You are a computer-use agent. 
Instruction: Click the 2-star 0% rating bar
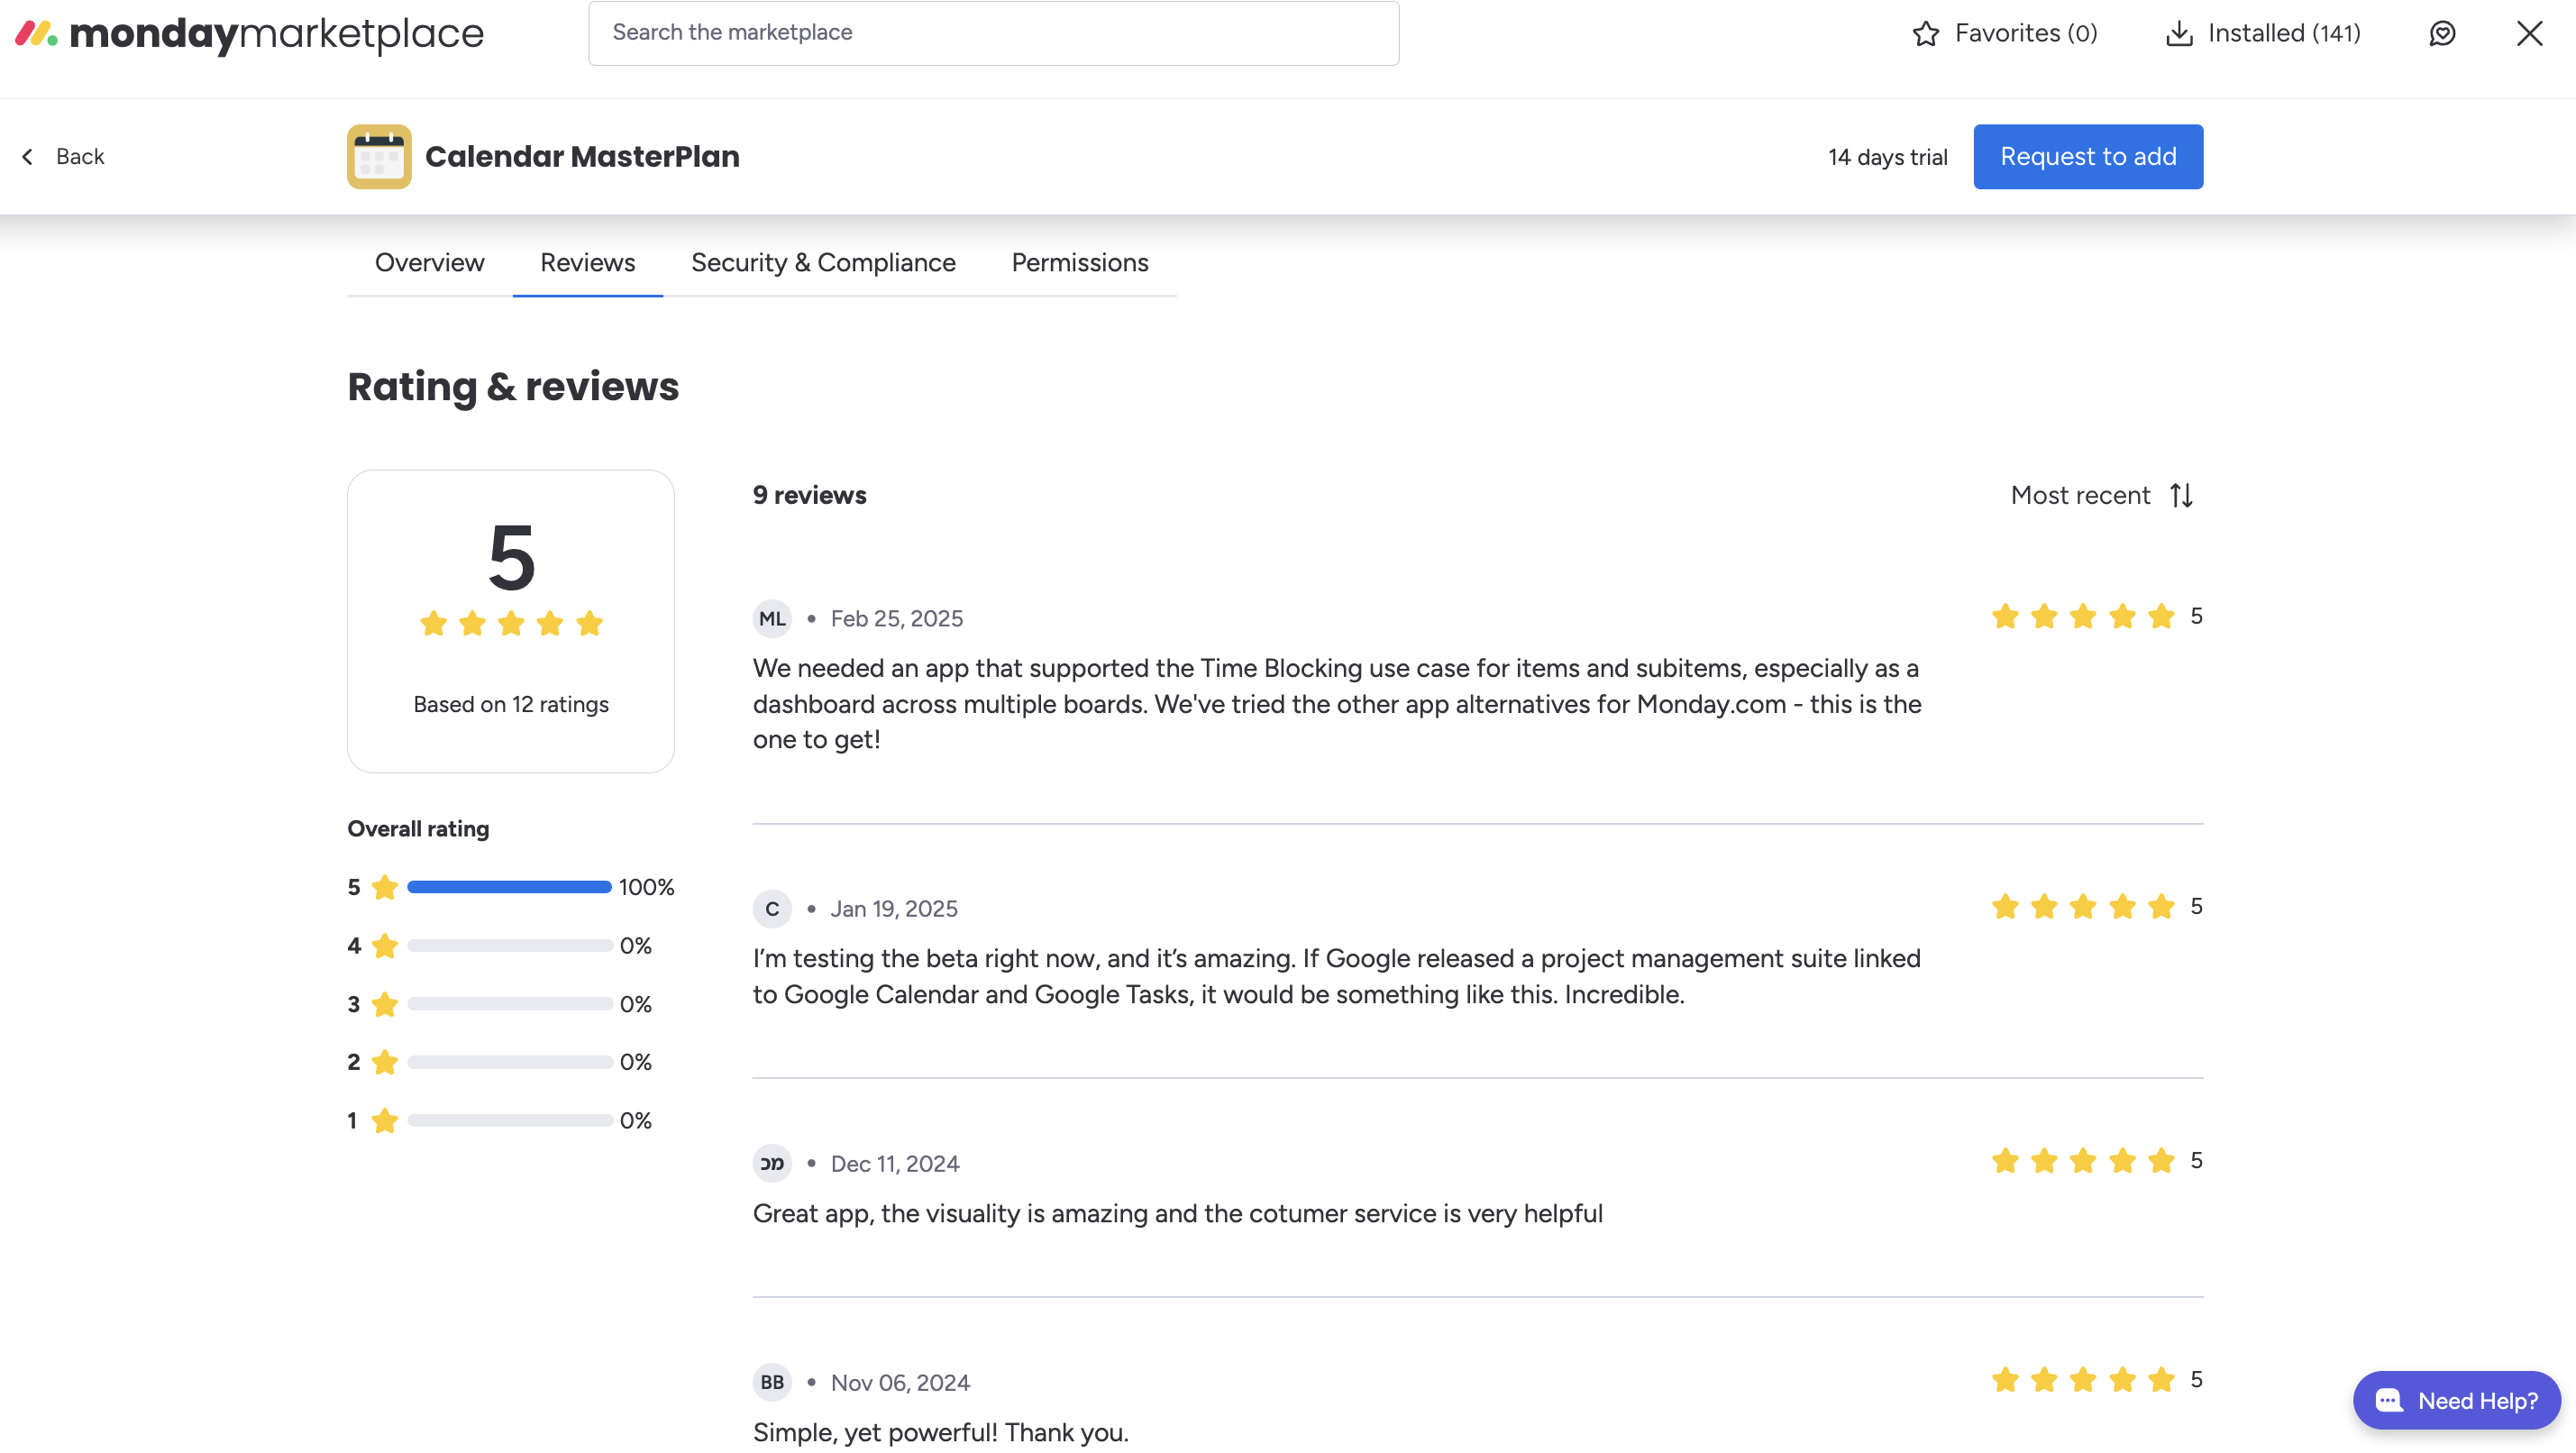click(x=510, y=1063)
